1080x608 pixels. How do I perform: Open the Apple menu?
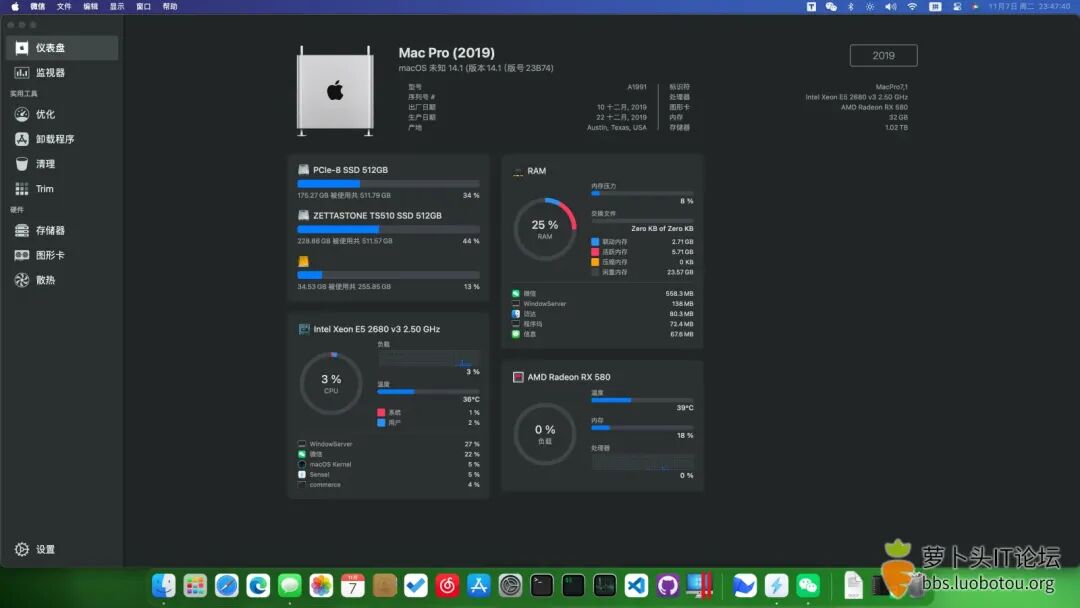click(15, 6)
